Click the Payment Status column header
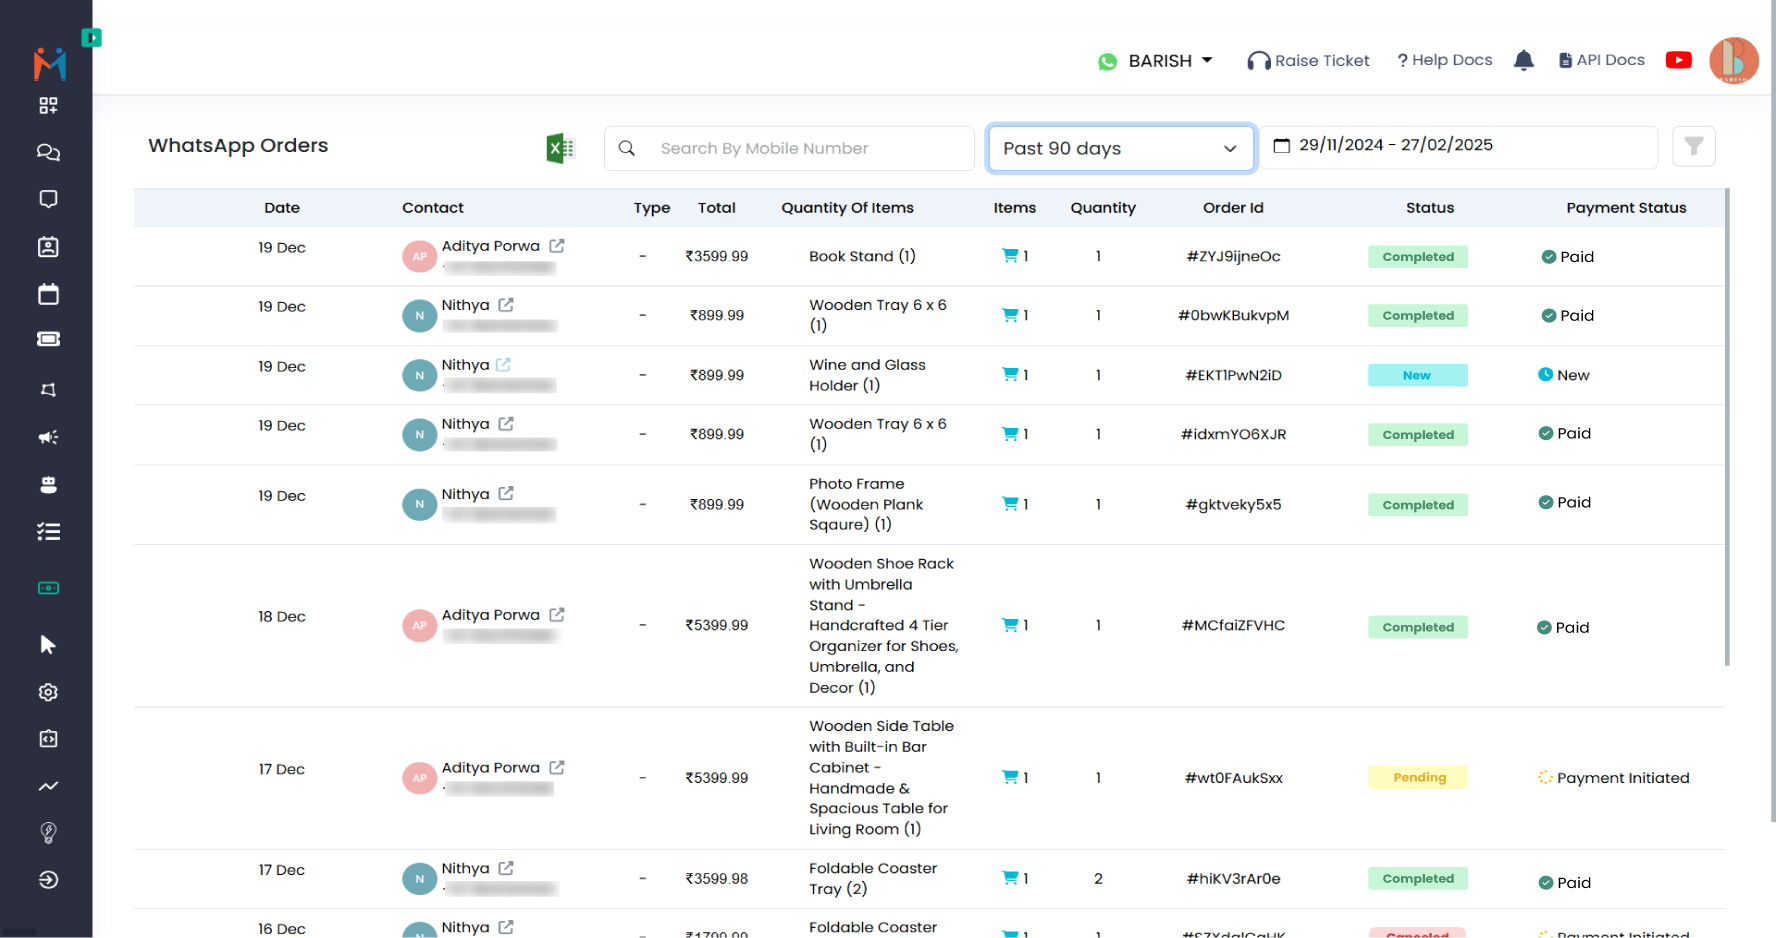1776x938 pixels. pos(1626,208)
